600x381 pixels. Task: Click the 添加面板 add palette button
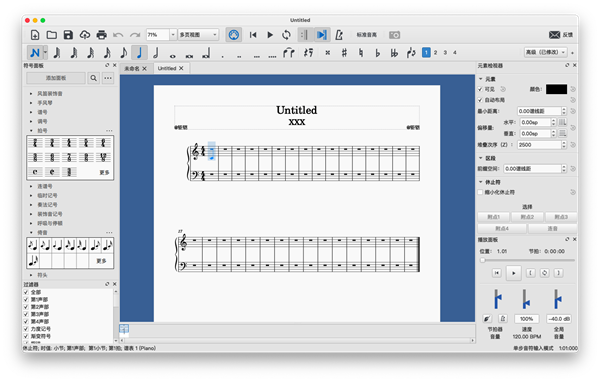point(56,78)
